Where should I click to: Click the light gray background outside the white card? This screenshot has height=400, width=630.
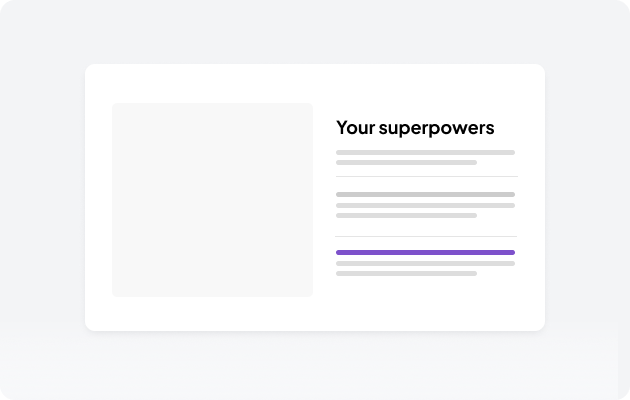(x=40, y=200)
